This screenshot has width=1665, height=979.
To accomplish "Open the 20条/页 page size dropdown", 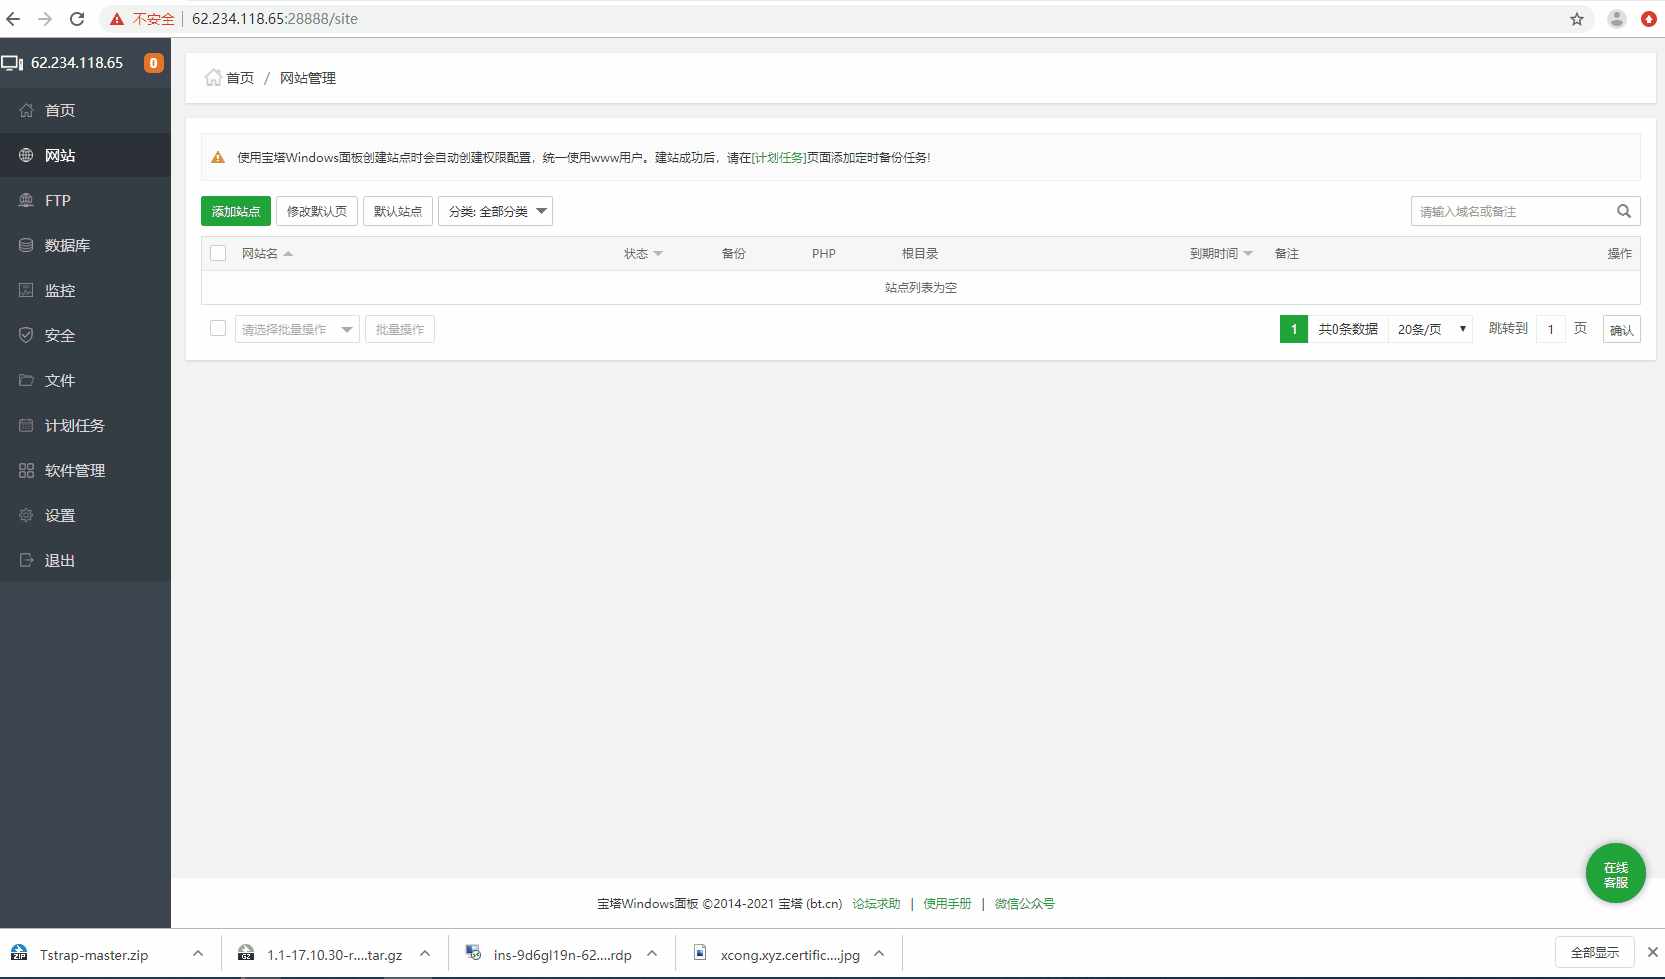I will point(1431,329).
